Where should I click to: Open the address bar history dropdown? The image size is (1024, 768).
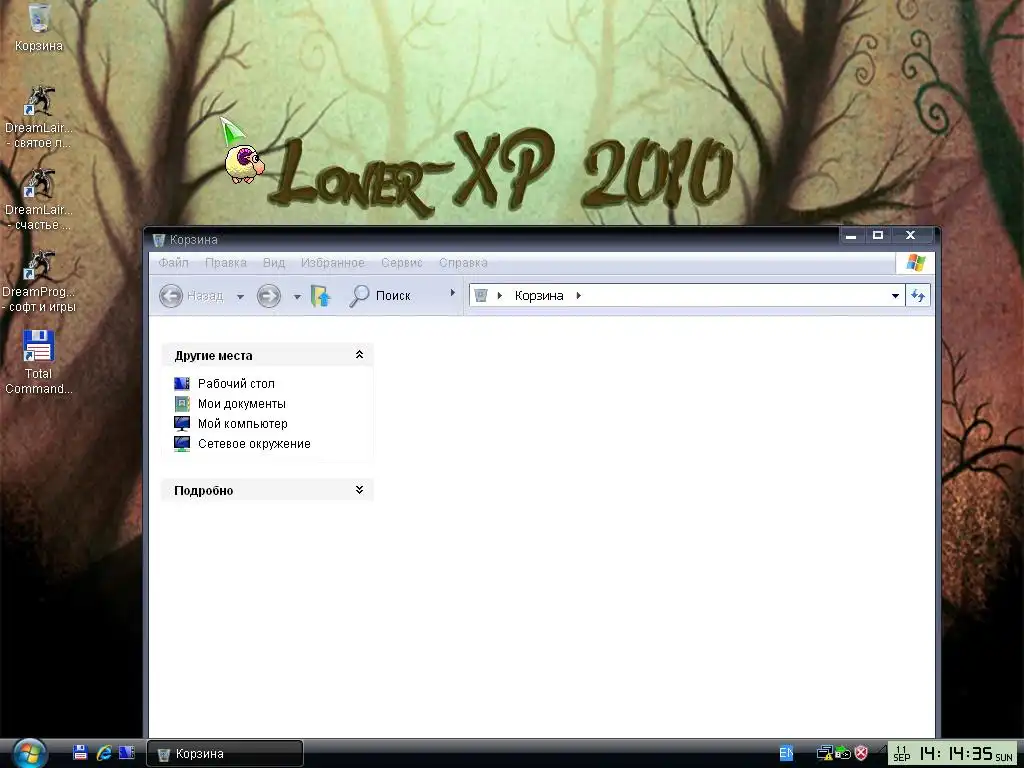[x=895, y=296]
